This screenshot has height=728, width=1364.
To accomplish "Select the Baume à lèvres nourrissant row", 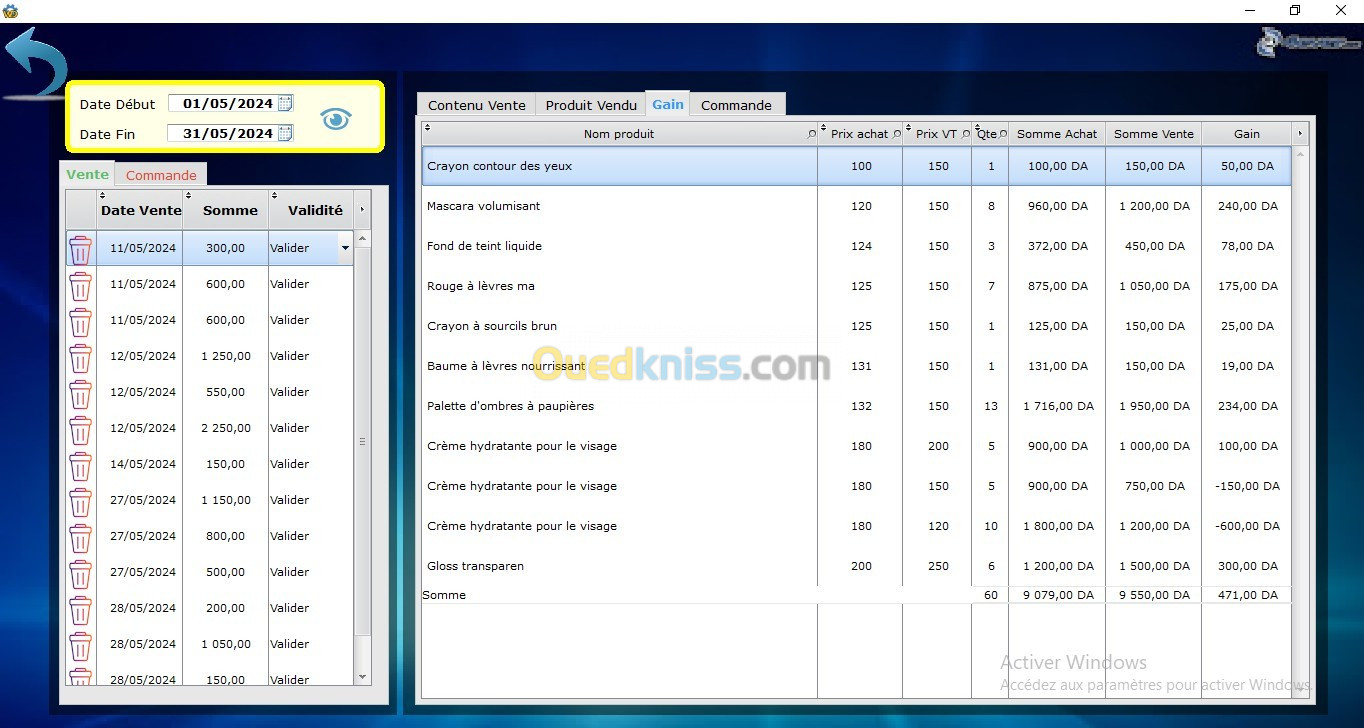I will tap(857, 366).
